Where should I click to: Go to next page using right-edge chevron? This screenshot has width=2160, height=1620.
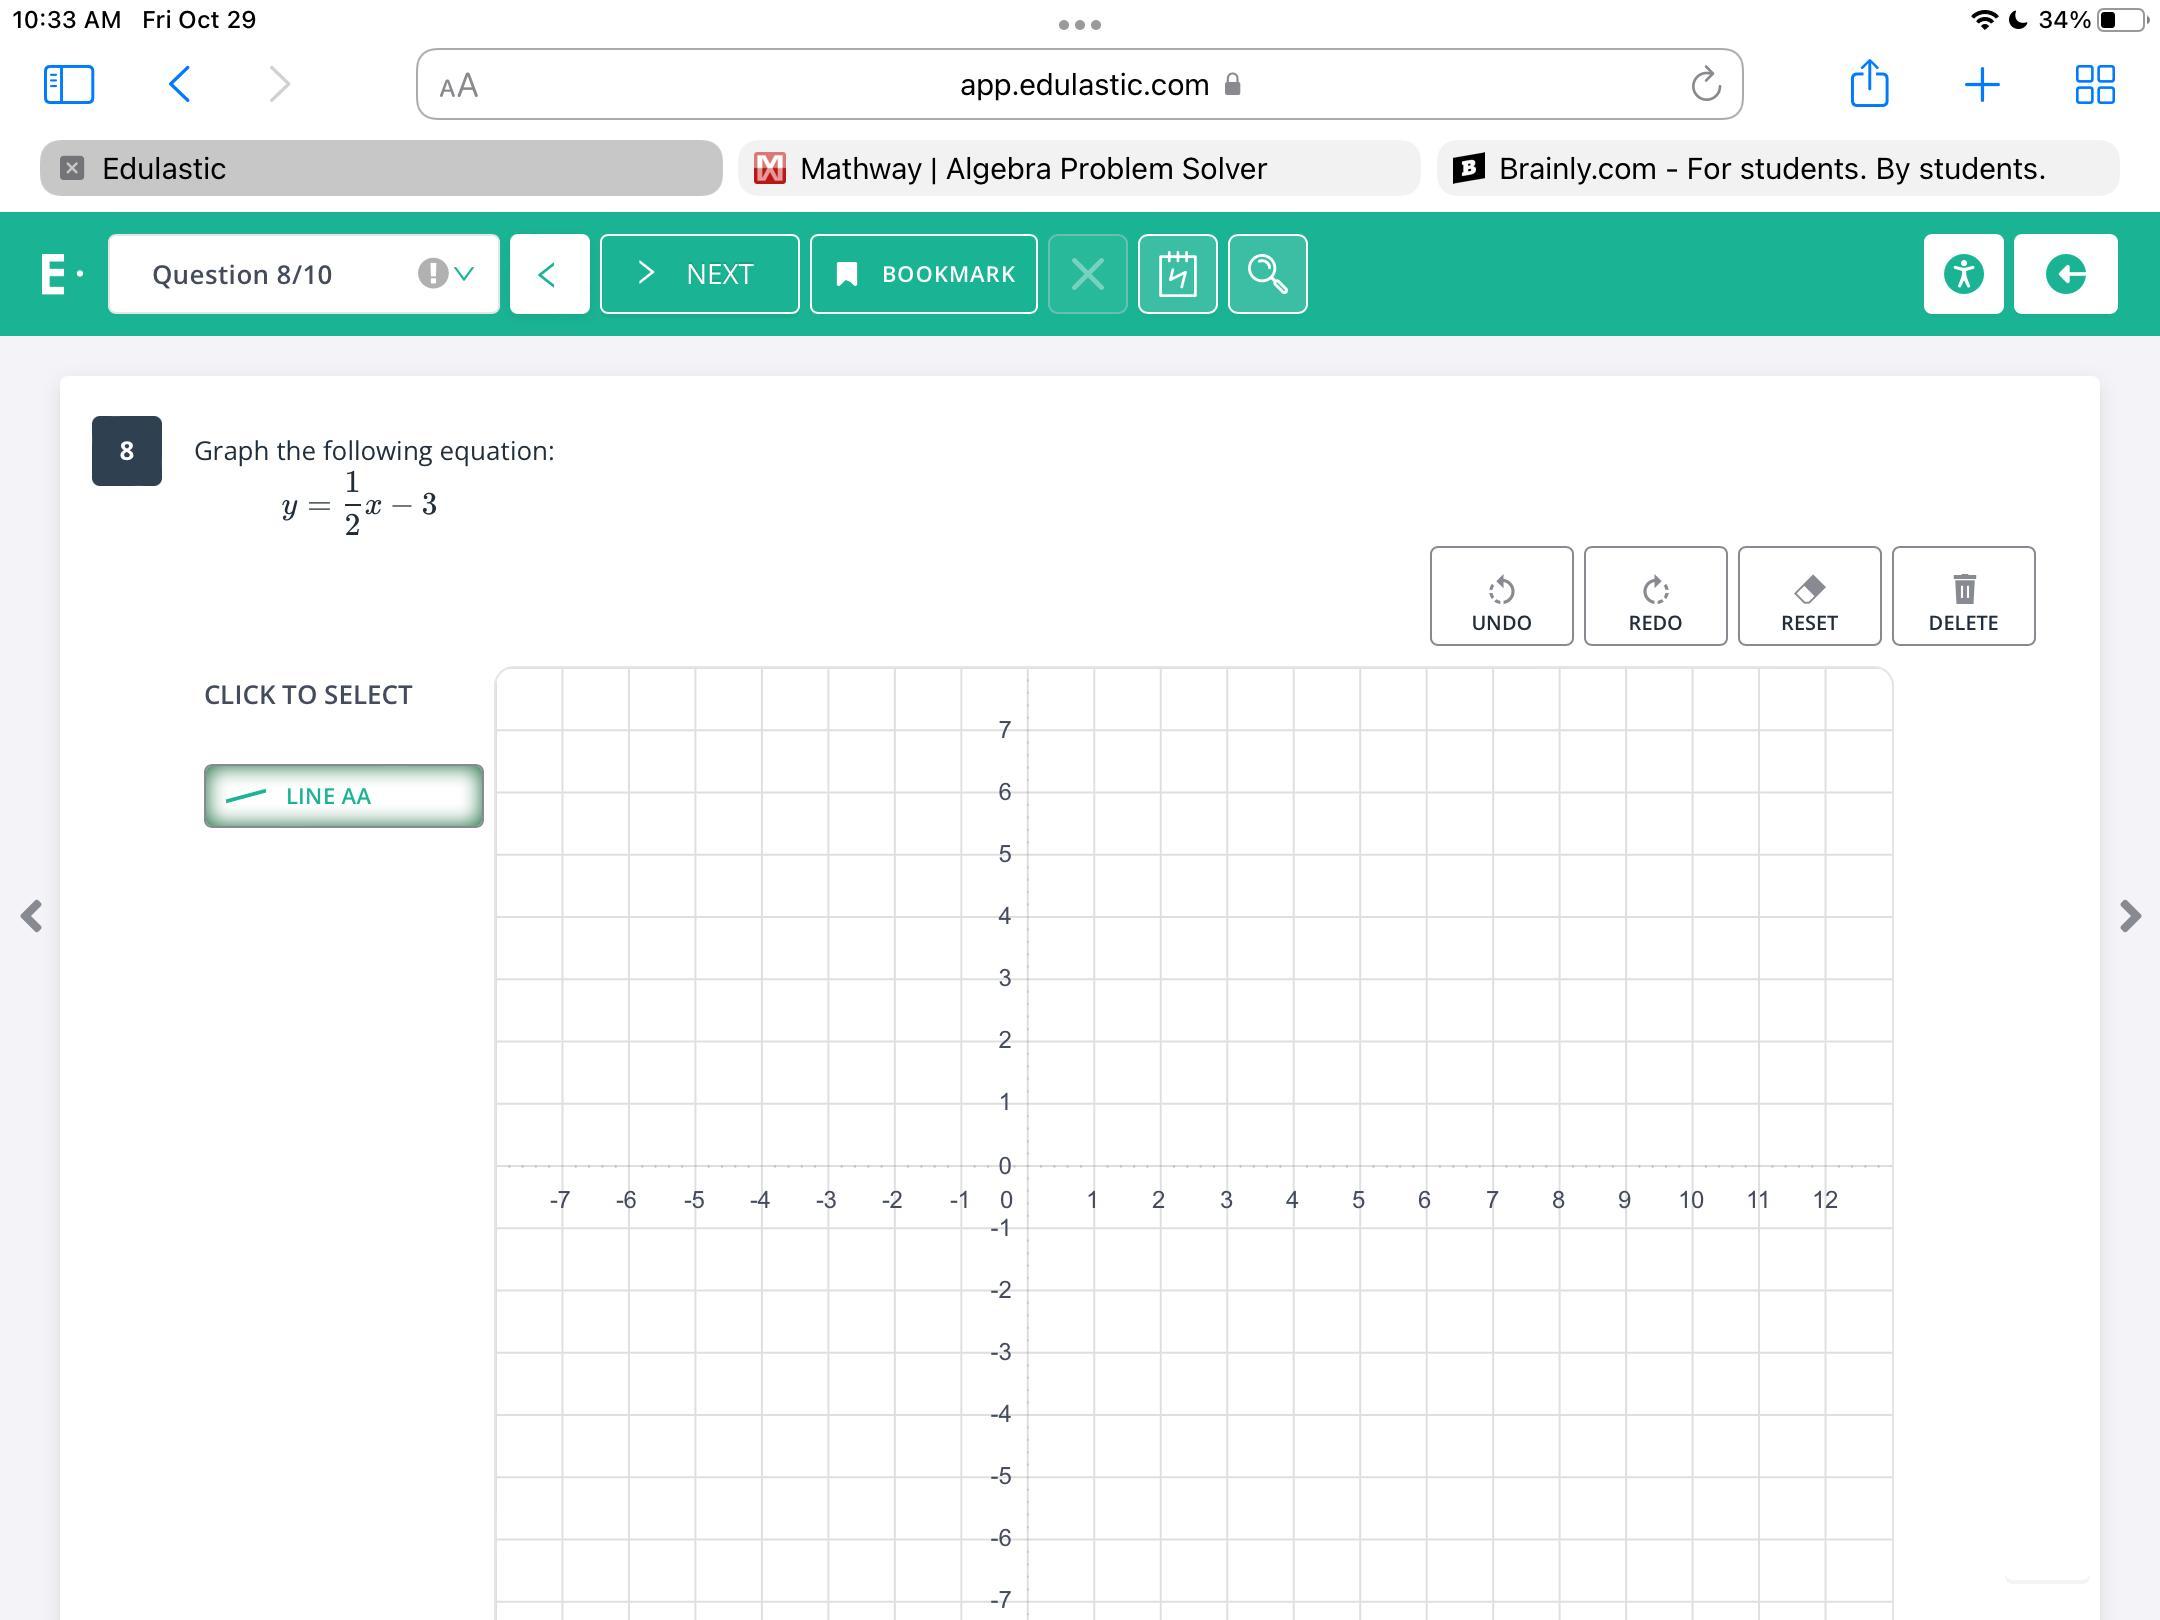coord(2130,916)
